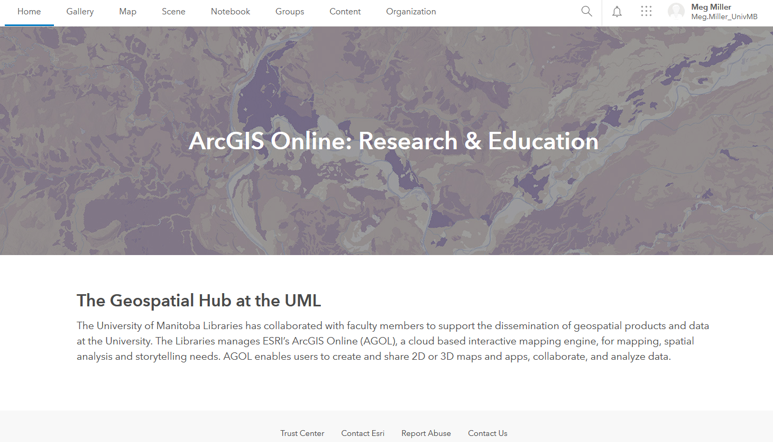
Task: Open the Content tab
Action: pos(345,12)
